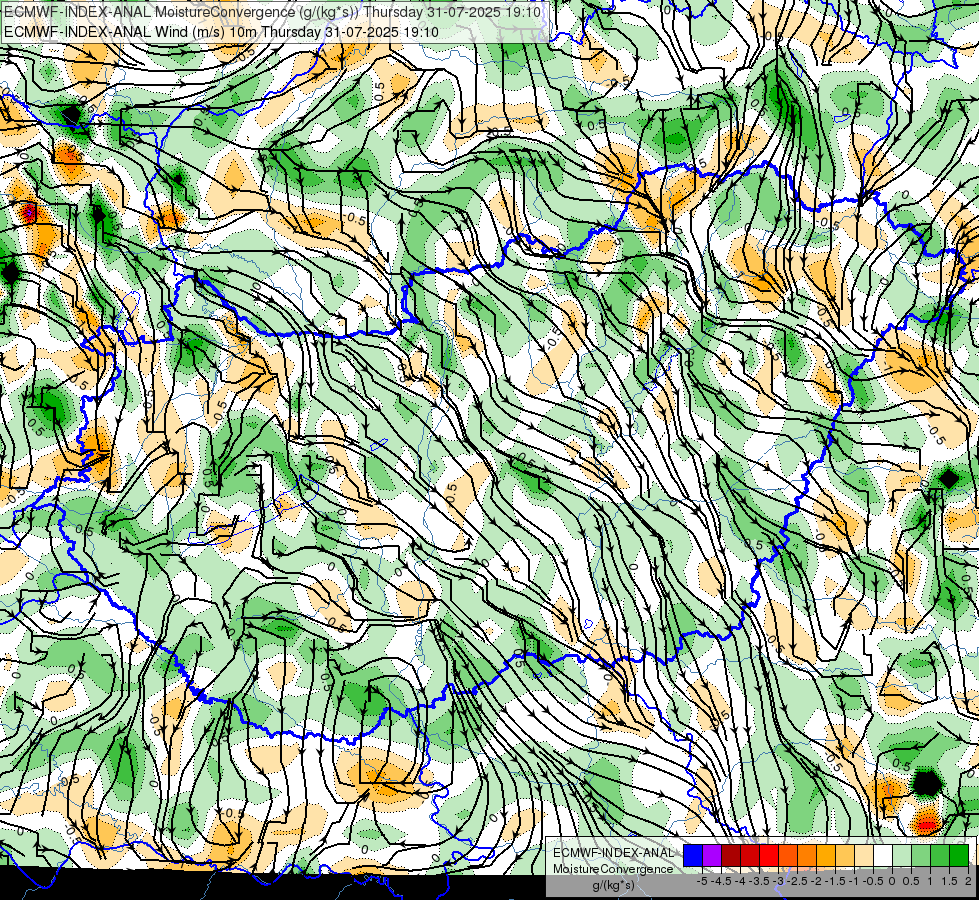Image resolution: width=979 pixels, height=900 pixels.
Task: Click the -2 tick label on legend scale
Action: pyautogui.click(x=817, y=881)
